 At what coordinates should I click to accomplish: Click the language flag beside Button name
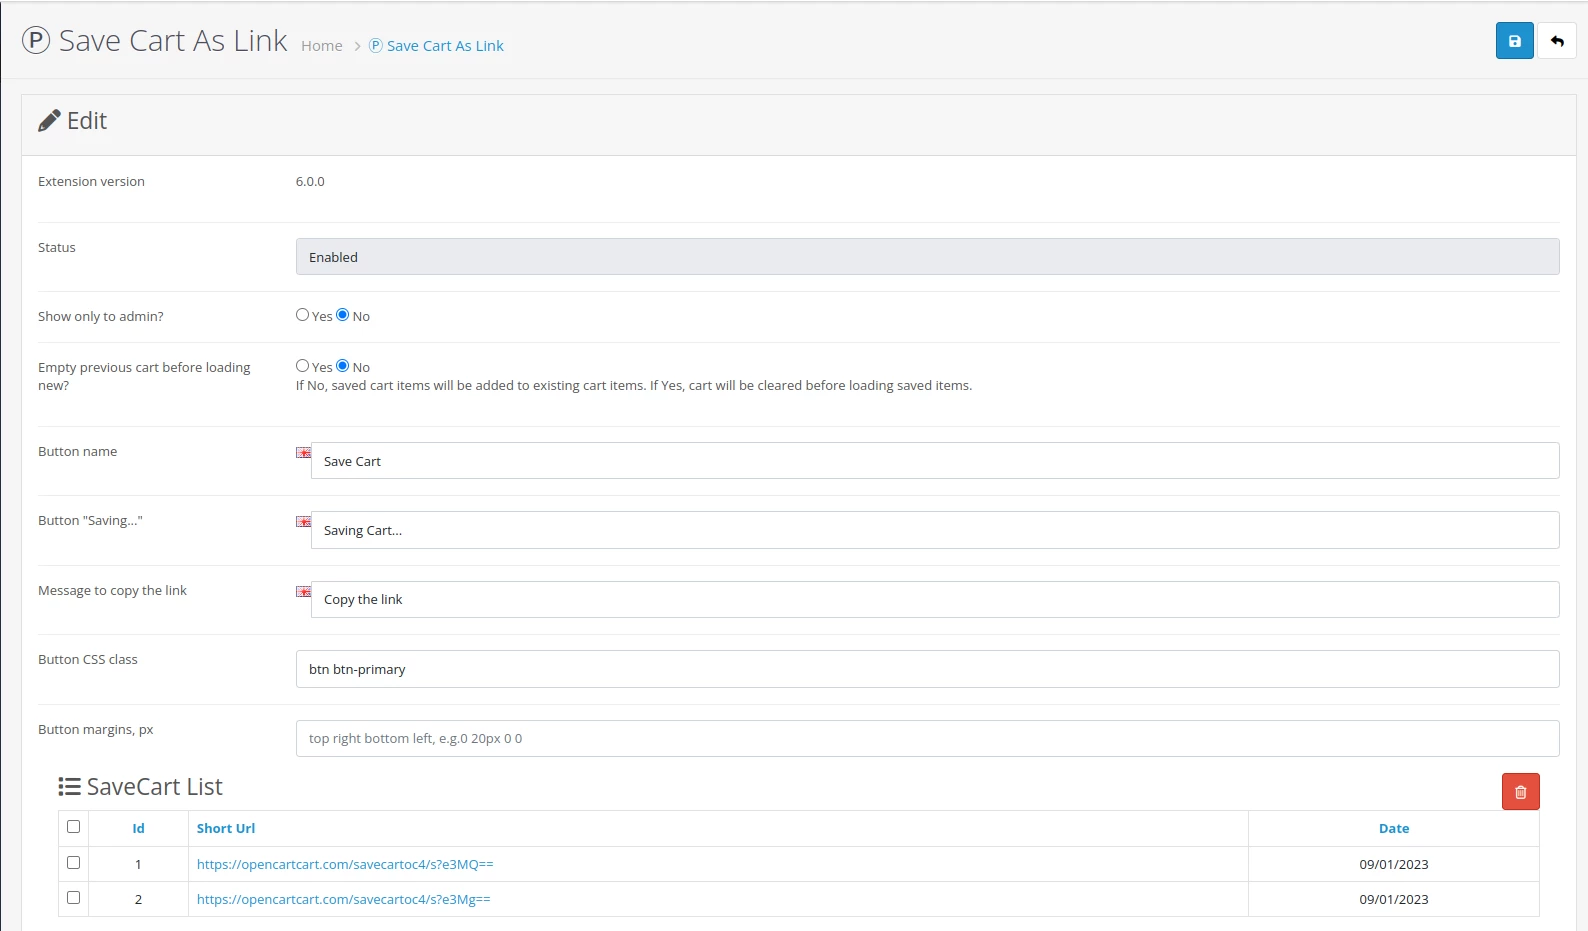[303, 453]
